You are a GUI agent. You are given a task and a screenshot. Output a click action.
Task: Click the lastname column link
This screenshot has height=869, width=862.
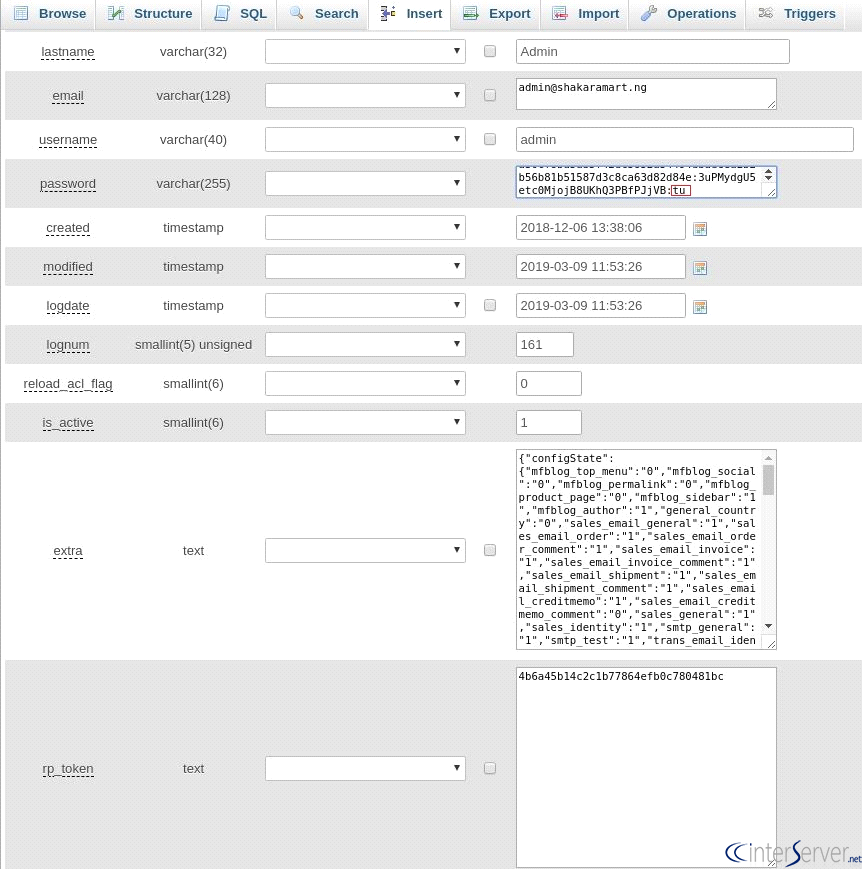[67, 51]
